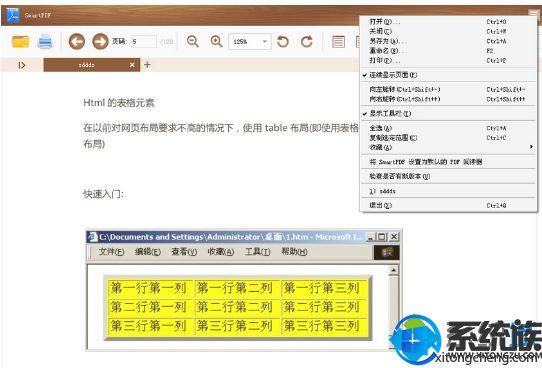
Task: Click the '快速入门:' text in the document
Action: [103, 194]
